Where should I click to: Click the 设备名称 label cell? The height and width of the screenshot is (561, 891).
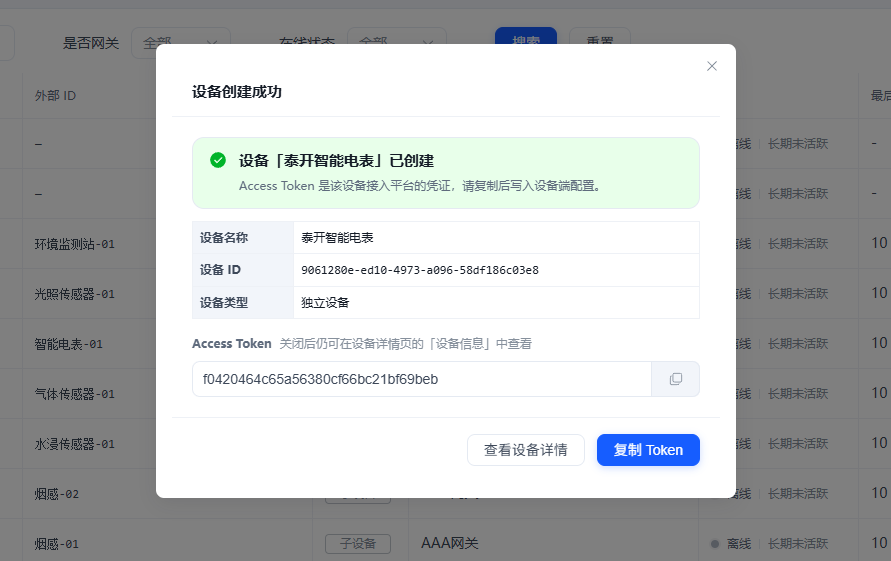[243, 238]
